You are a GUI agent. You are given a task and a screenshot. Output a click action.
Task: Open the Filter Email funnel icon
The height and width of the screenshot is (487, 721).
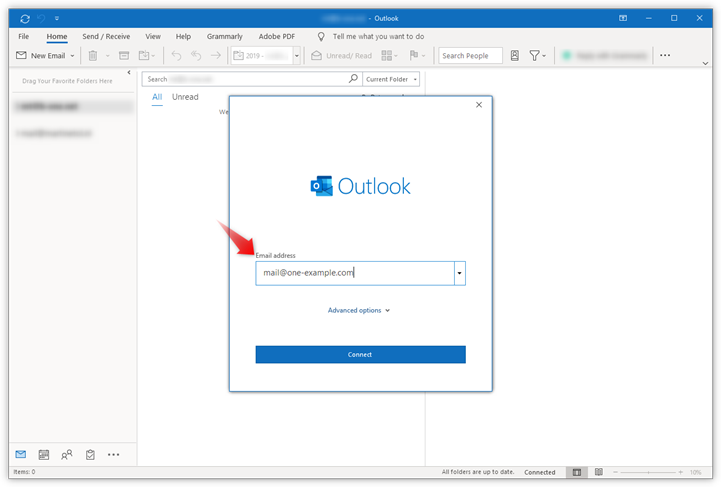click(x=534, y=56)
